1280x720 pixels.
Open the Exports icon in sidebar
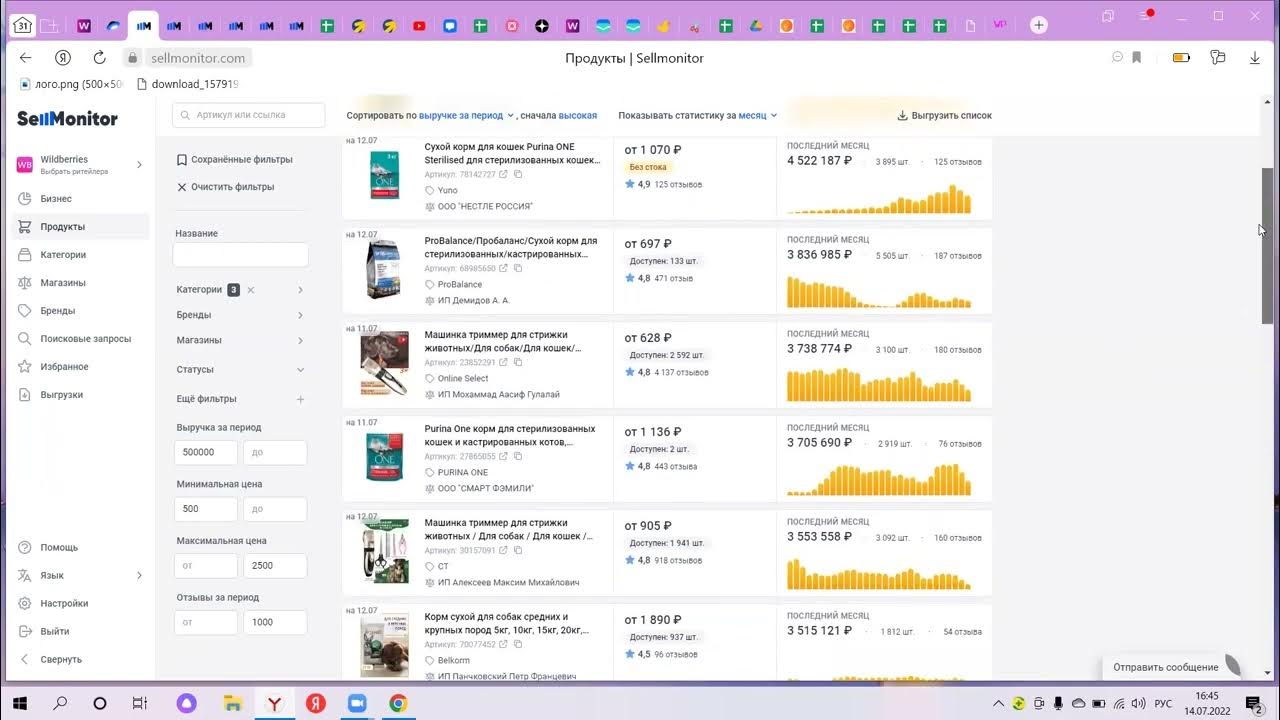(24, 394)
